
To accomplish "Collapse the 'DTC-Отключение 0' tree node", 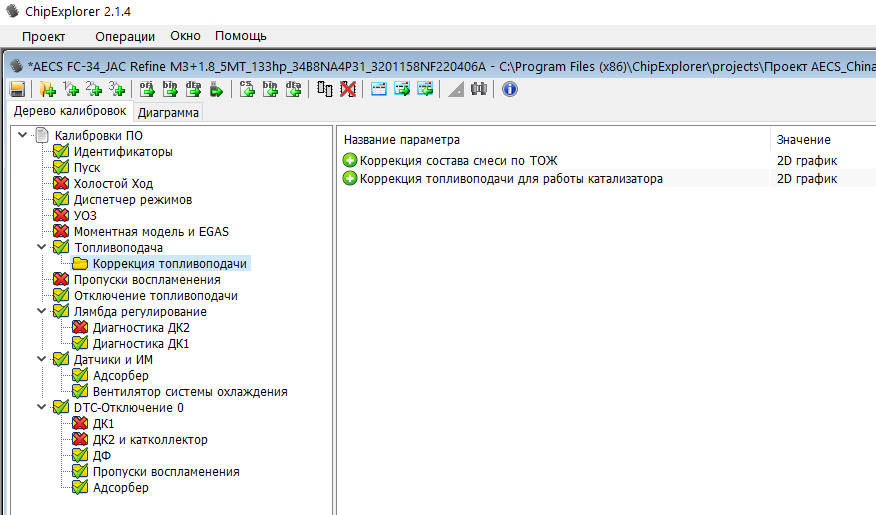I will (x=41, y=408).
